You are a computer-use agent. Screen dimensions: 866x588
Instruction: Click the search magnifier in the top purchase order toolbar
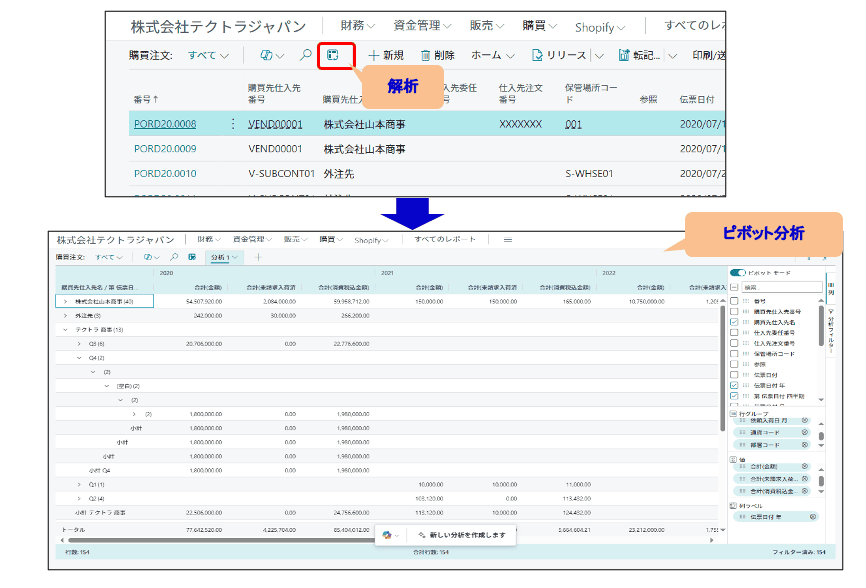tap(305, 55)
